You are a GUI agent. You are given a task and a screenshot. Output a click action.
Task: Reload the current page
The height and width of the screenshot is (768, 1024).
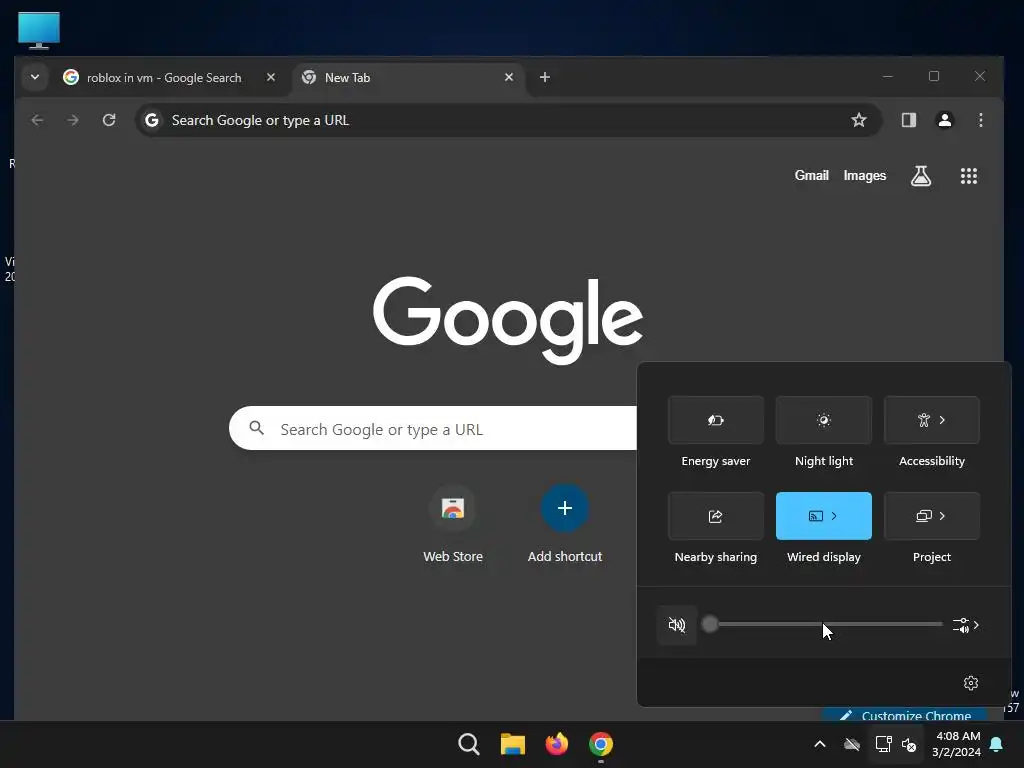coord(109,120)
